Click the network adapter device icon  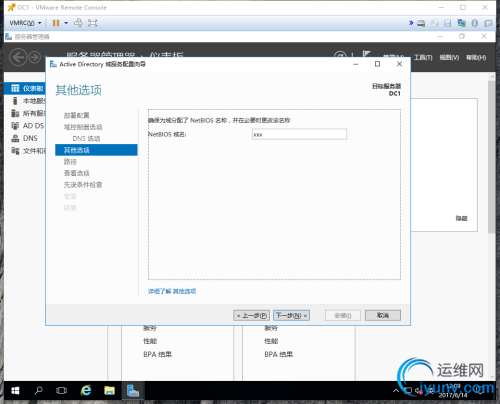pyautogui.click(x=461, y=23)
